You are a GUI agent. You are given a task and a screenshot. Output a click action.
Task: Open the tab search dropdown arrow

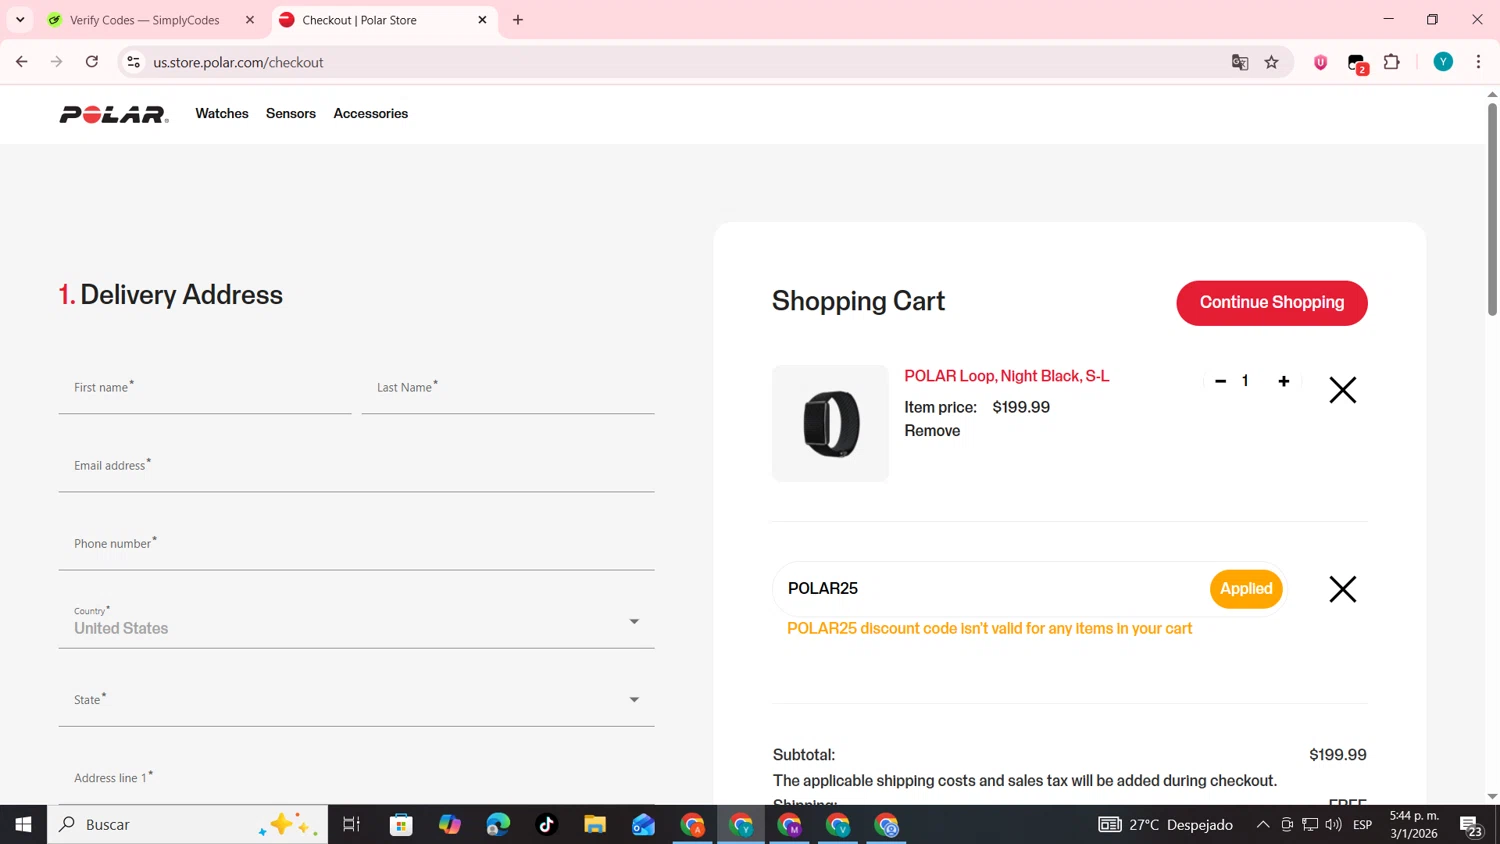20,20
